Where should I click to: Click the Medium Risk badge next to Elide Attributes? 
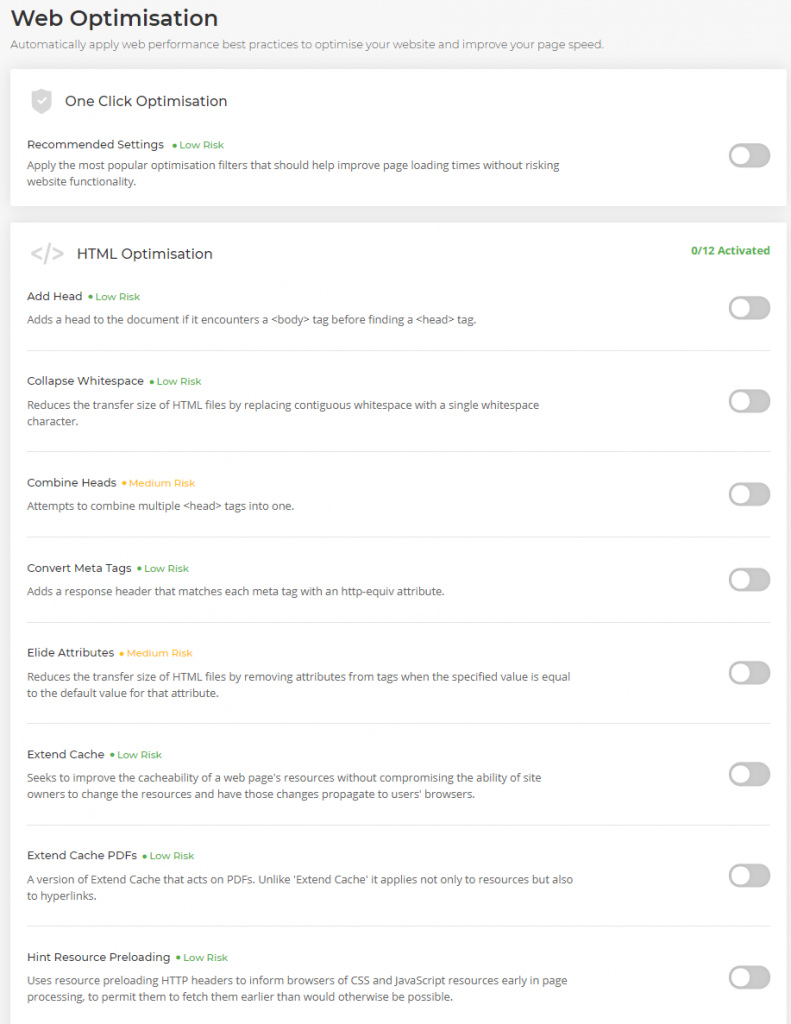[156, 653]
